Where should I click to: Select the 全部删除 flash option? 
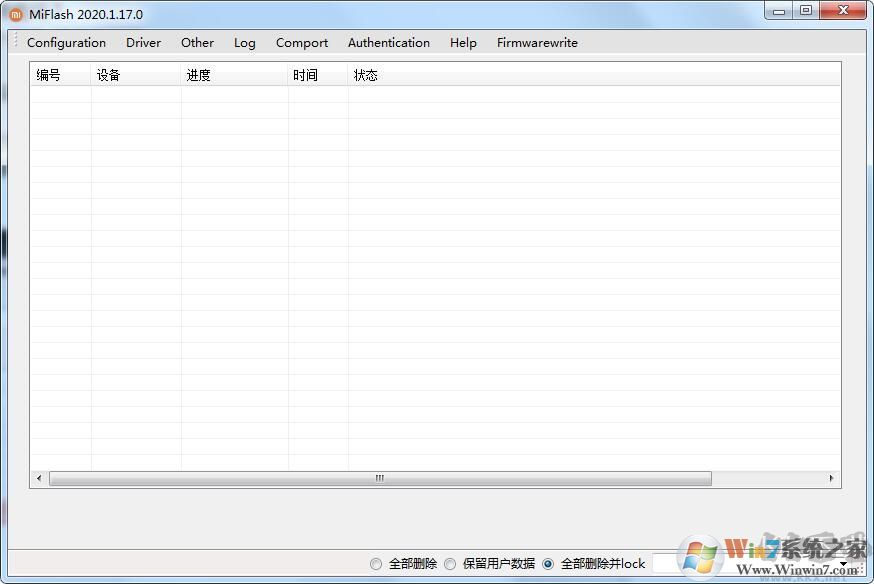tap(375, 563)
